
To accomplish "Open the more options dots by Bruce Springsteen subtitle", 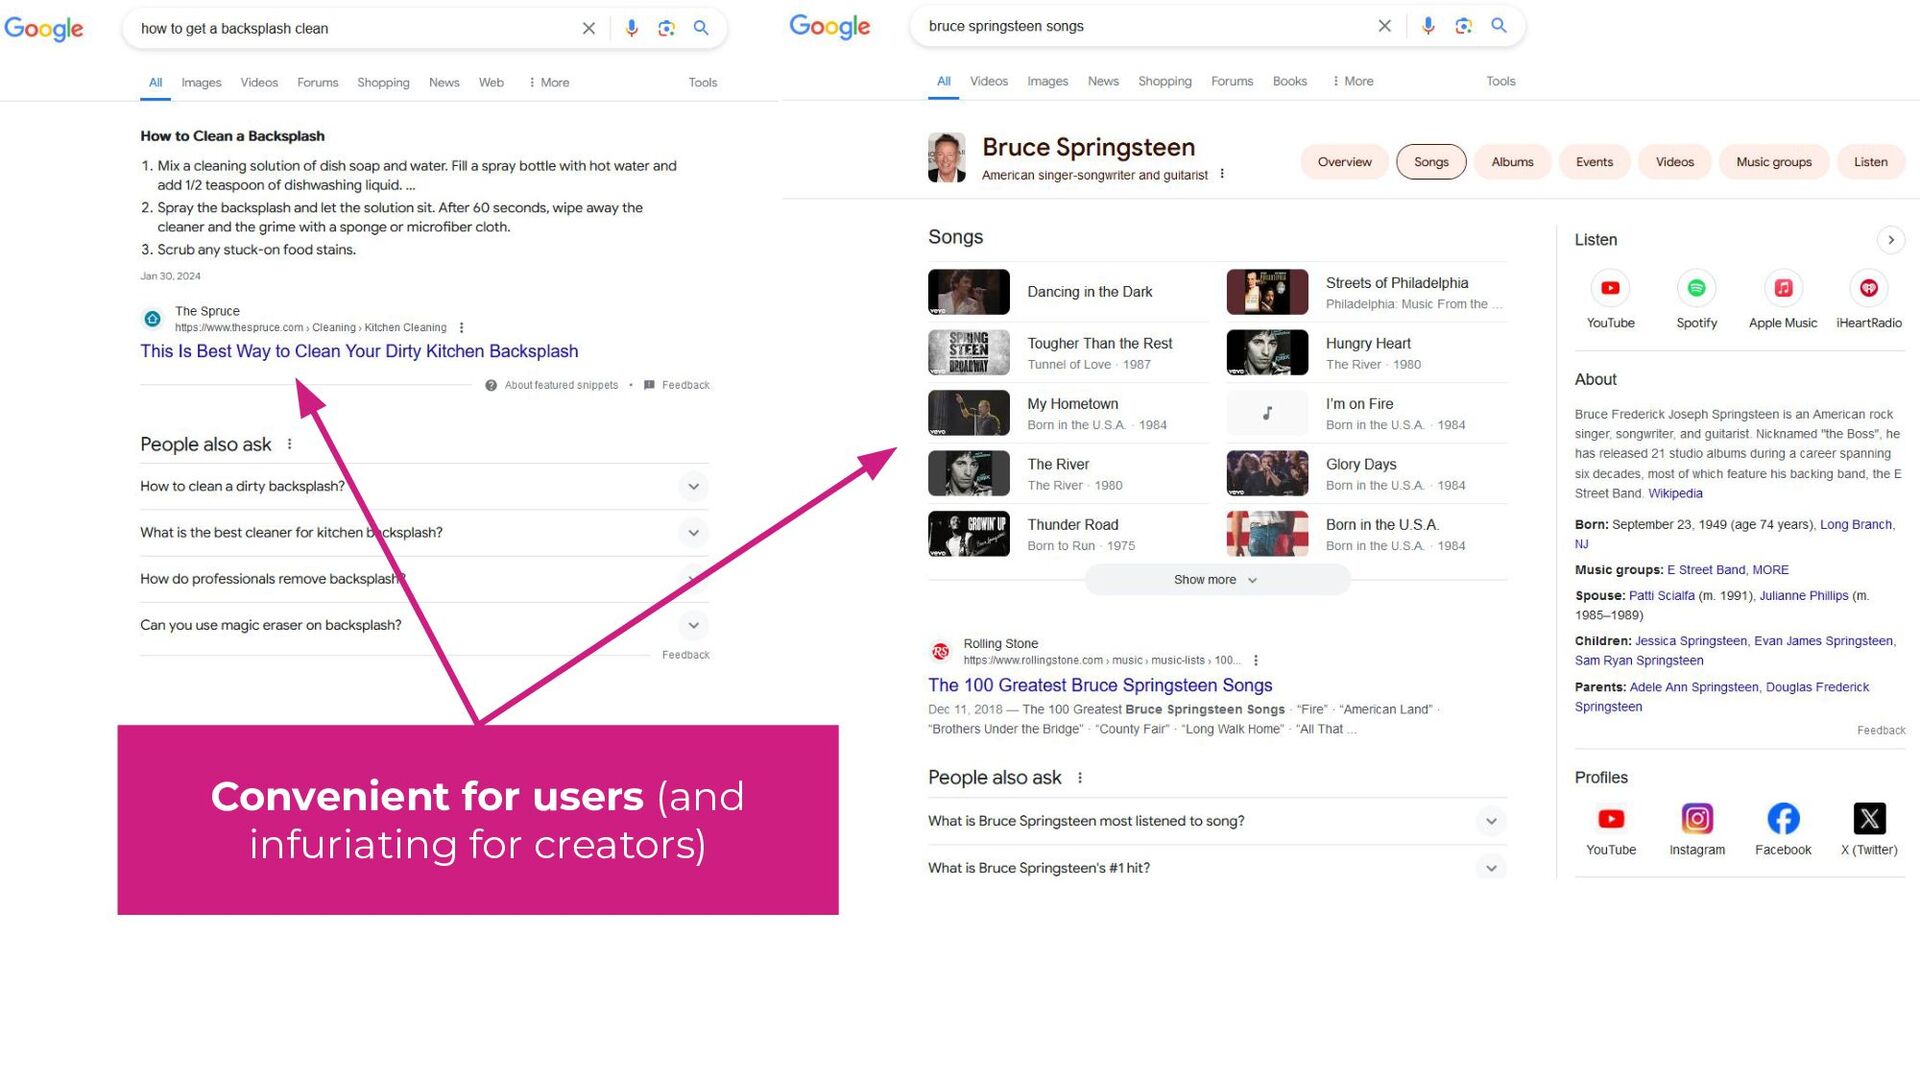I will [x=1222, y=174].
